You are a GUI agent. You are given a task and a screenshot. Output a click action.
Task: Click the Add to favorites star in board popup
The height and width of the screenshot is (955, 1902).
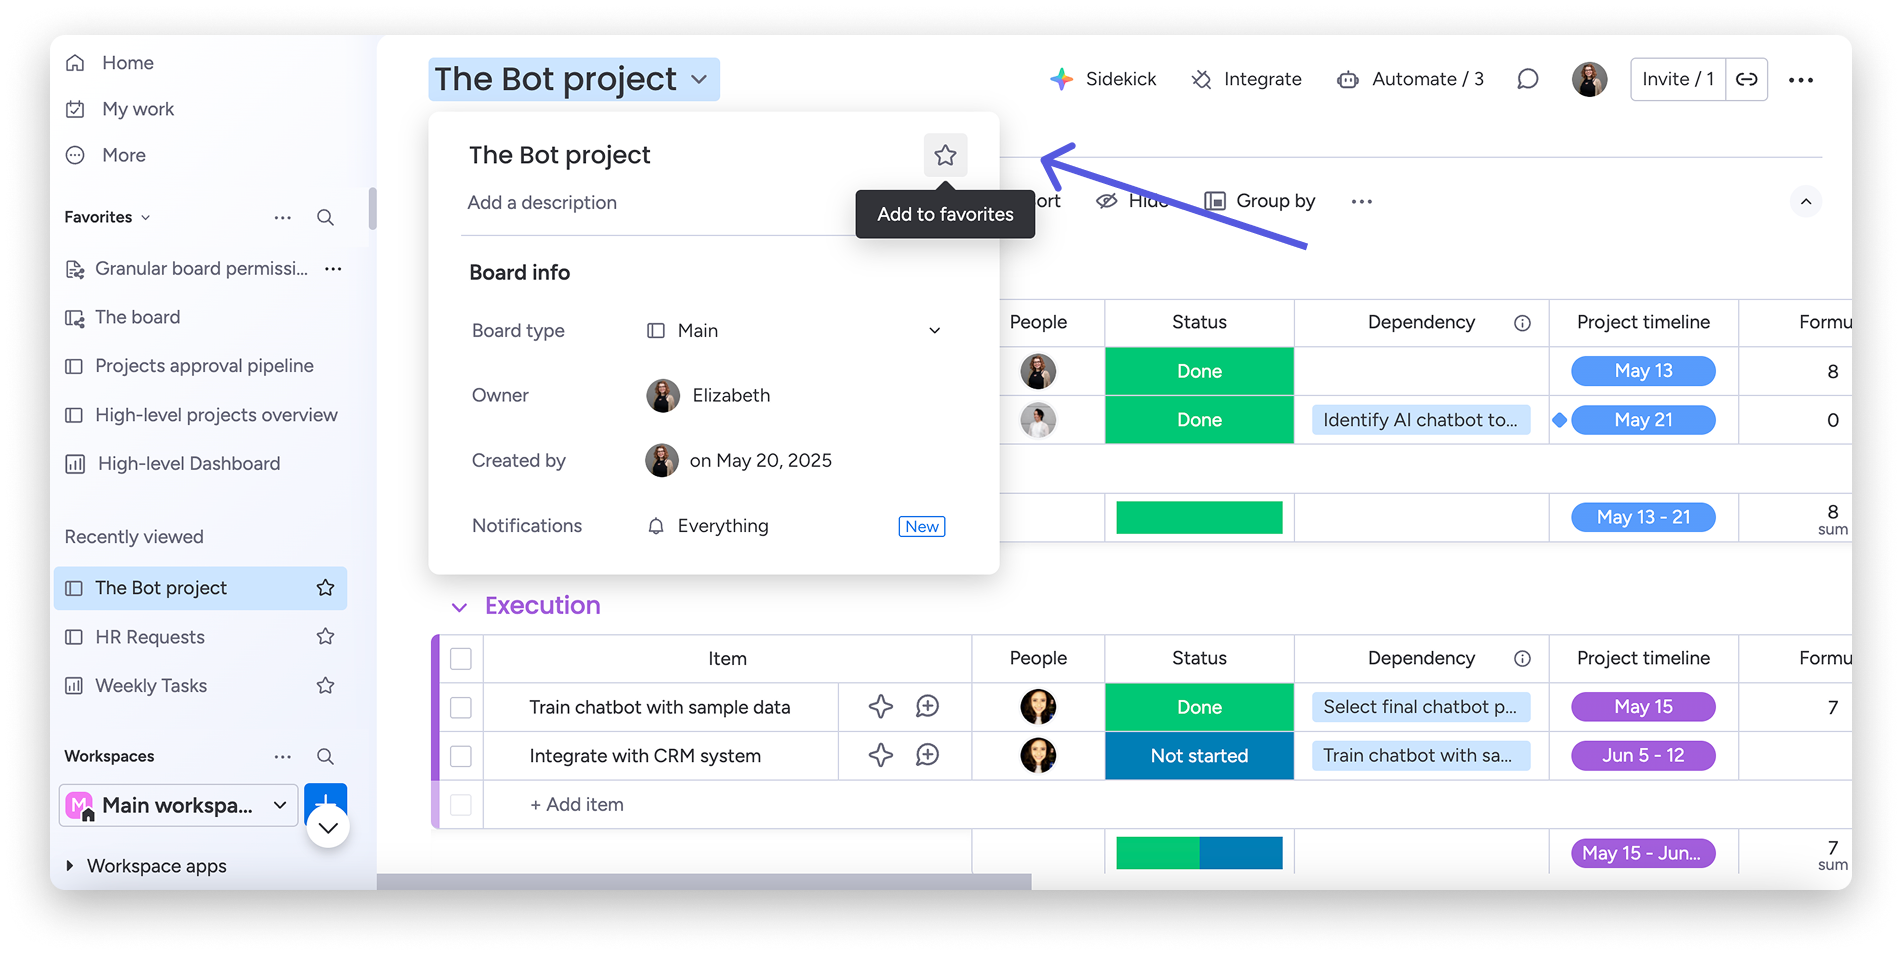tap(945, 155)
